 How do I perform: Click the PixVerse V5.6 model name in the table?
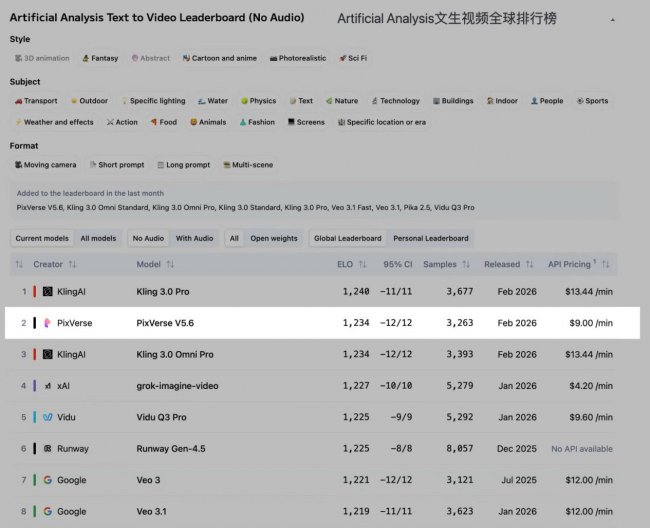coord(165,323)
